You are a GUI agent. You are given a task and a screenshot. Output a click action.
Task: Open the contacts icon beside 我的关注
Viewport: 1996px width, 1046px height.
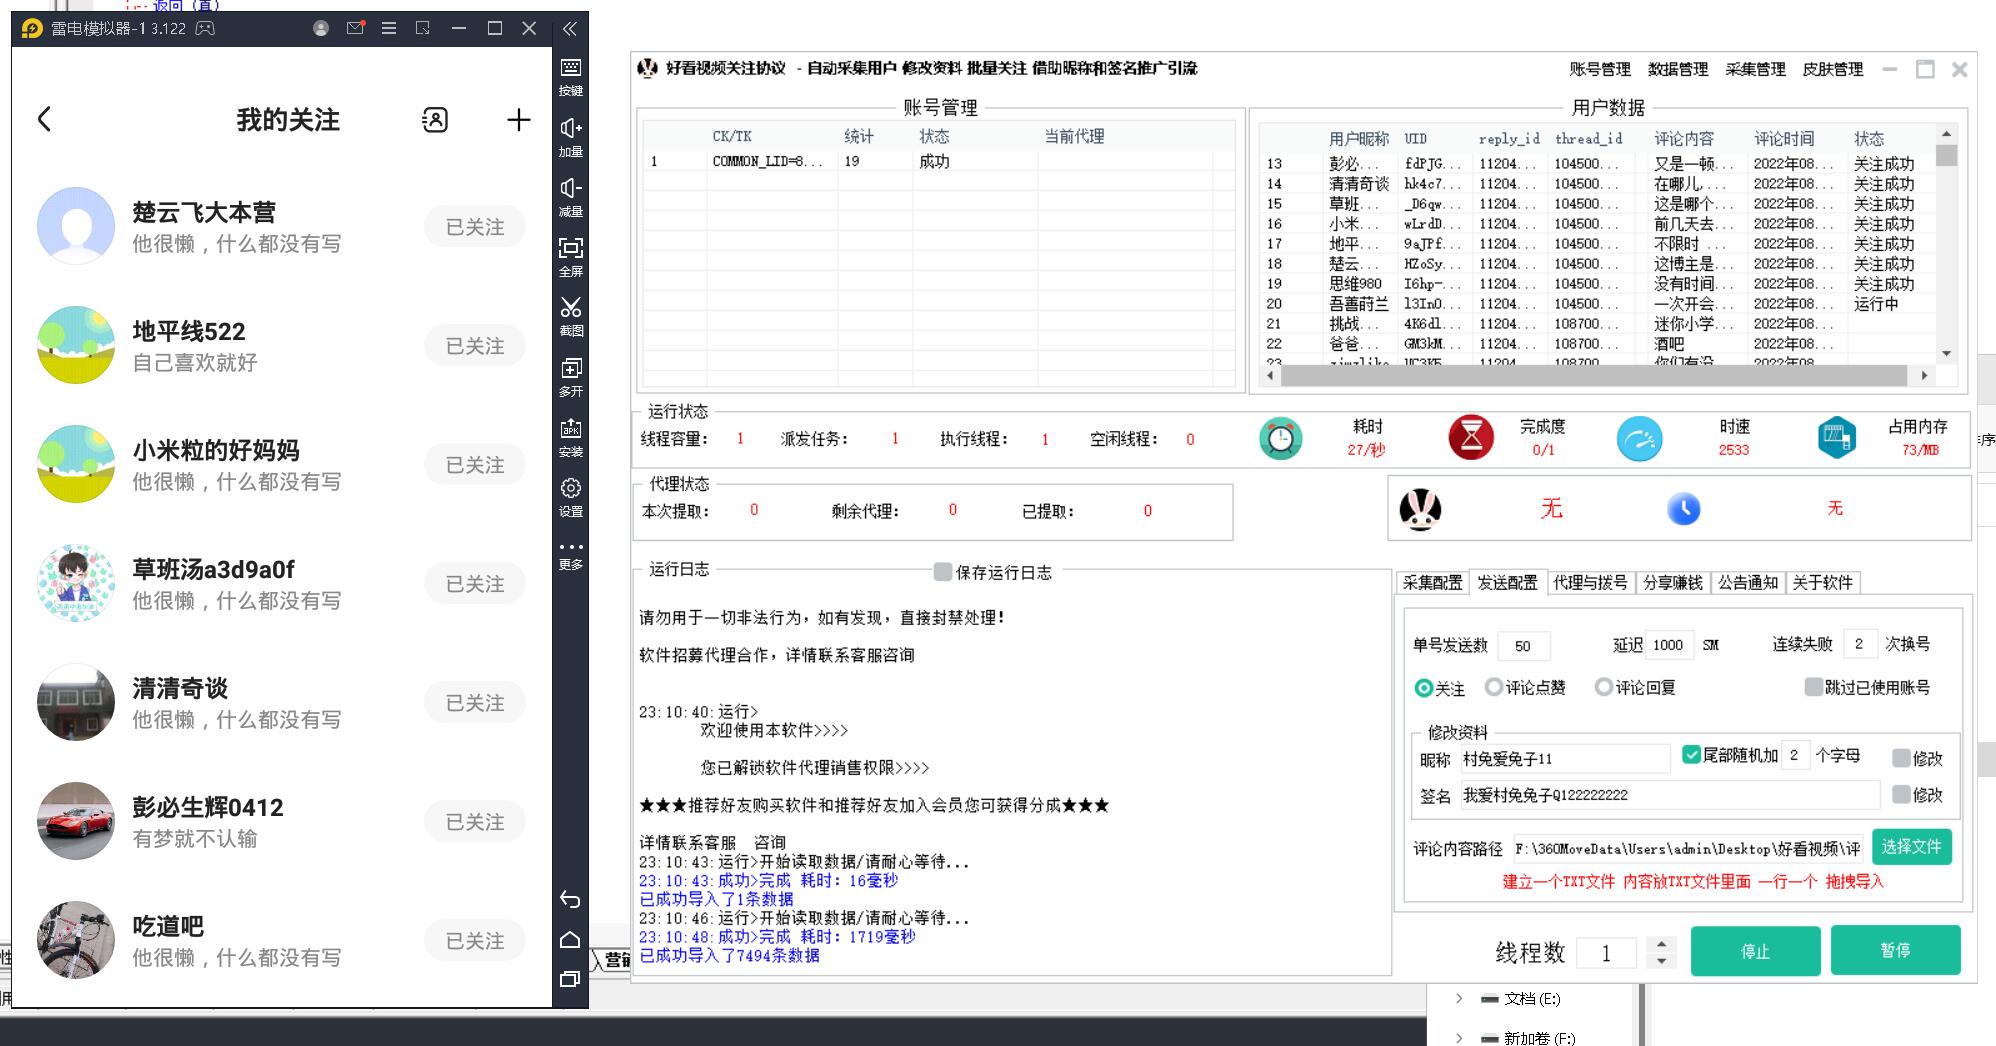435,120
